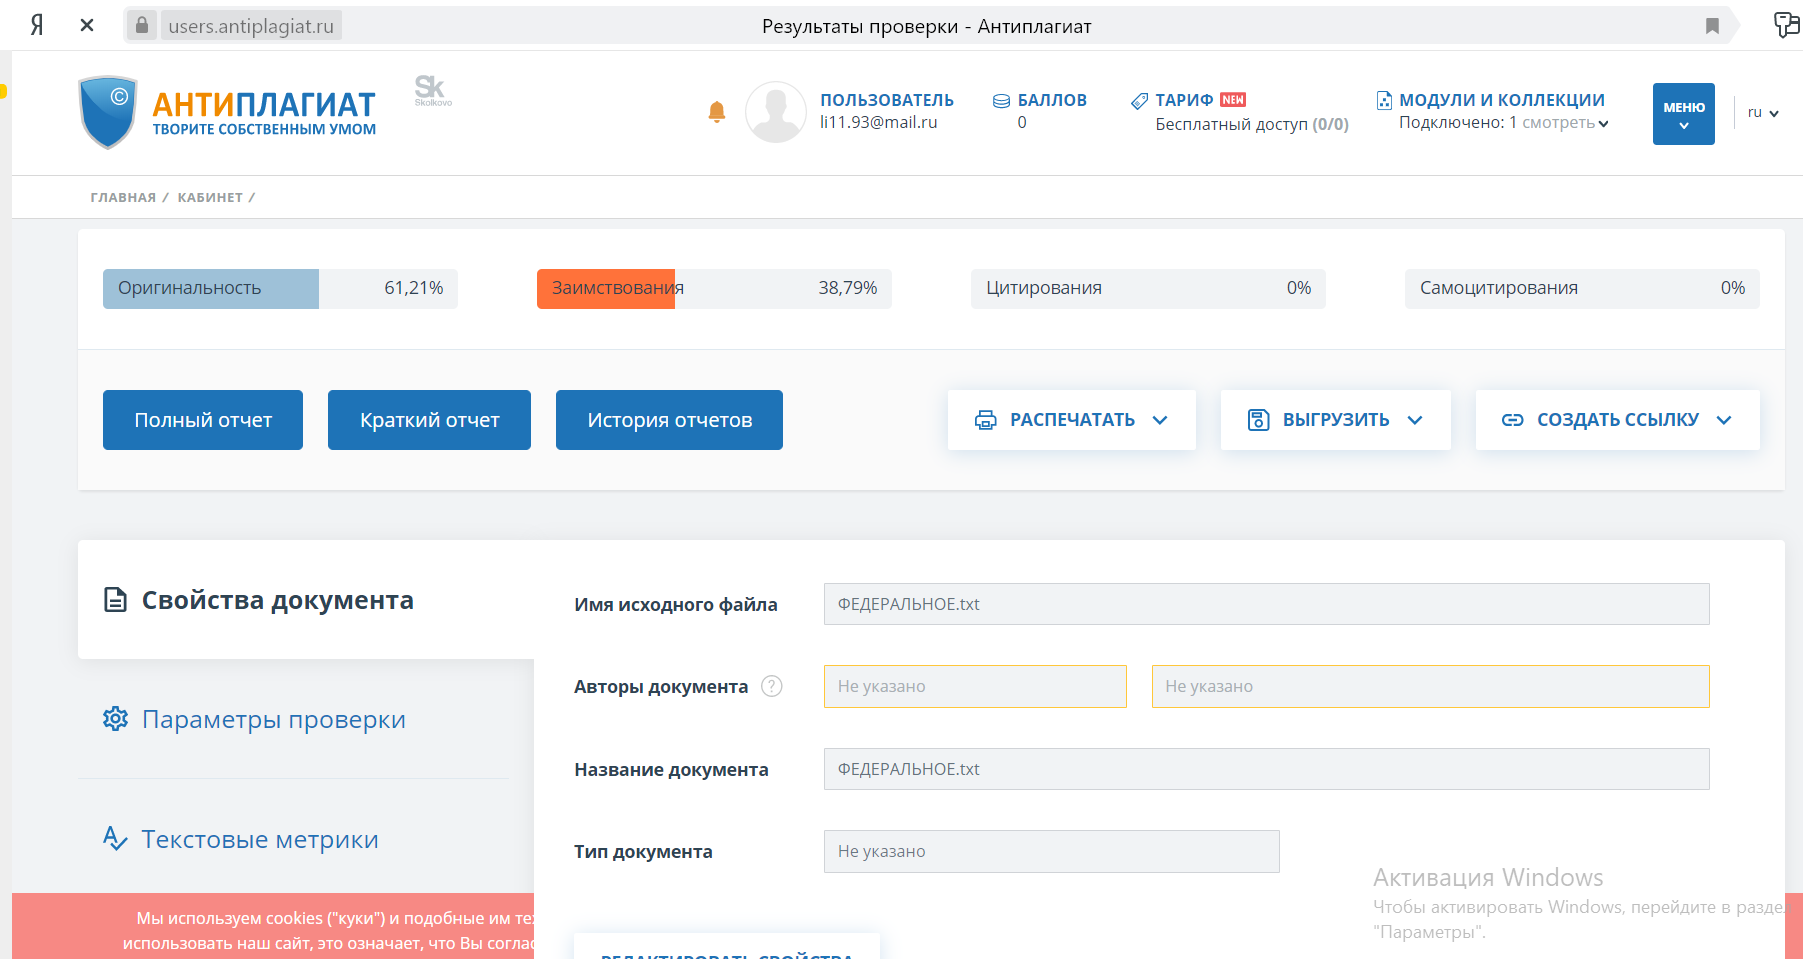This screenshot has width=1803, height=959.
Task: Click the padlock icon in address bar
Action: click(x=142, y=25)
